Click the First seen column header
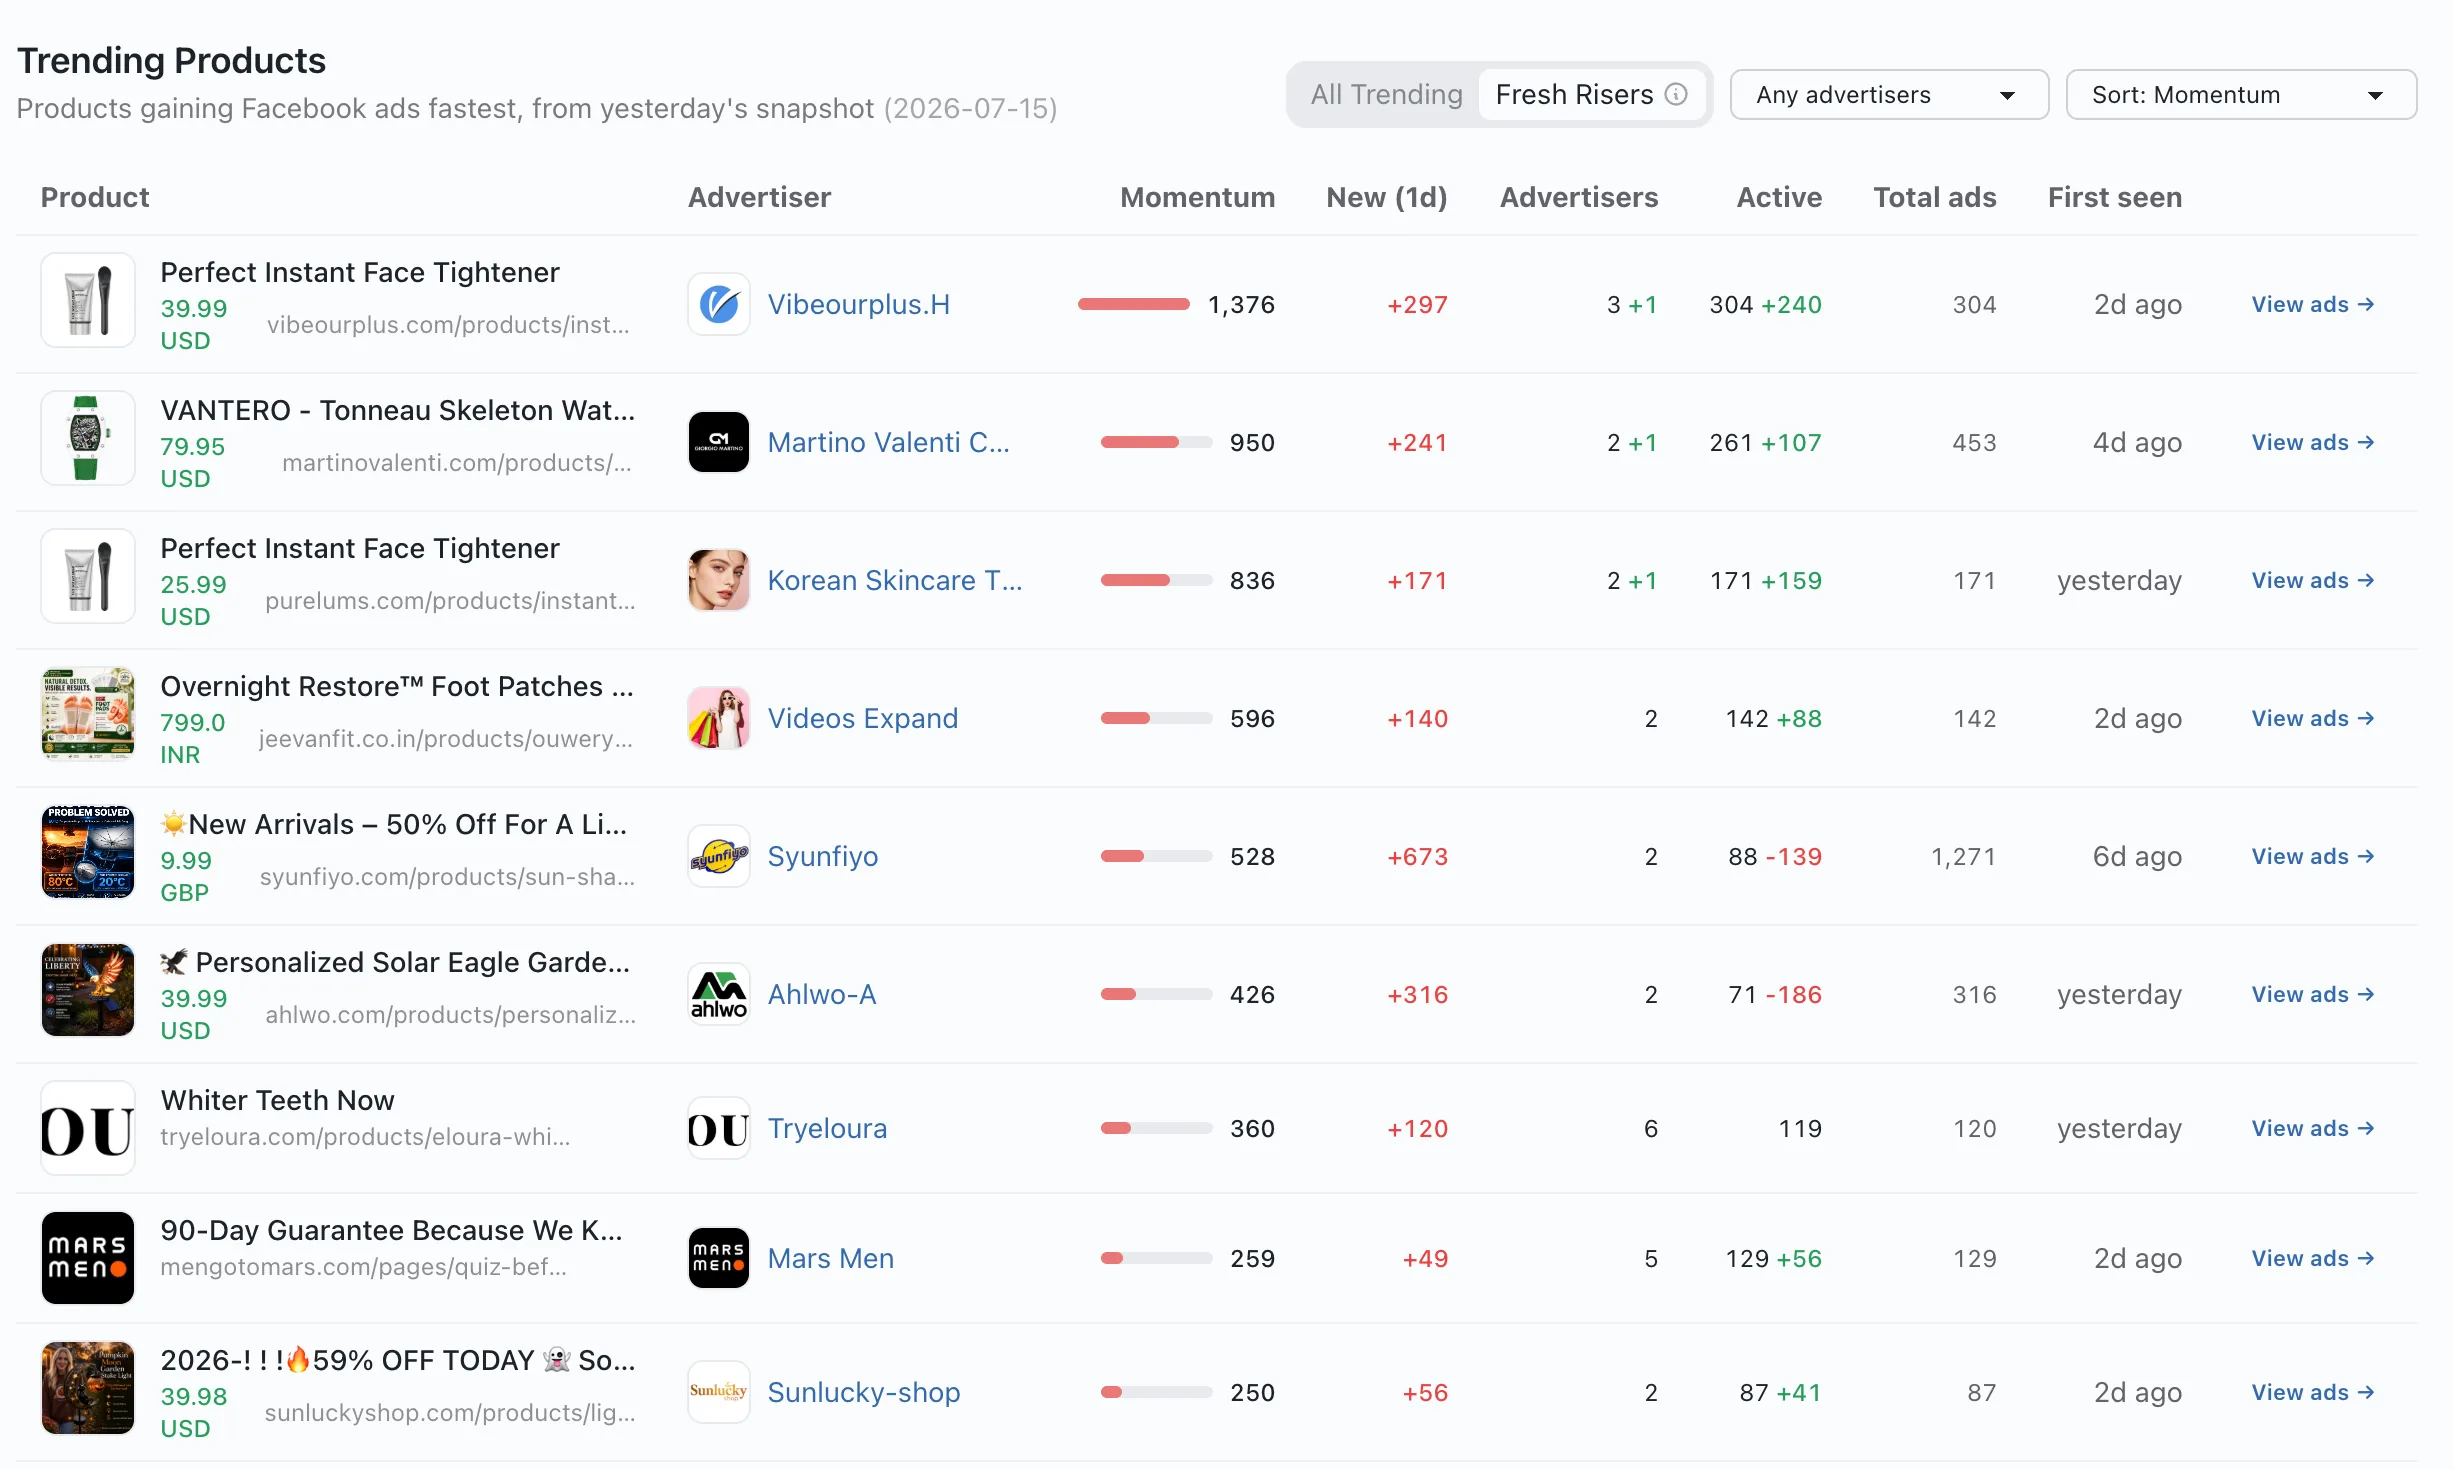Viewport: 2454px width, 1470px height. [2115, 197]
